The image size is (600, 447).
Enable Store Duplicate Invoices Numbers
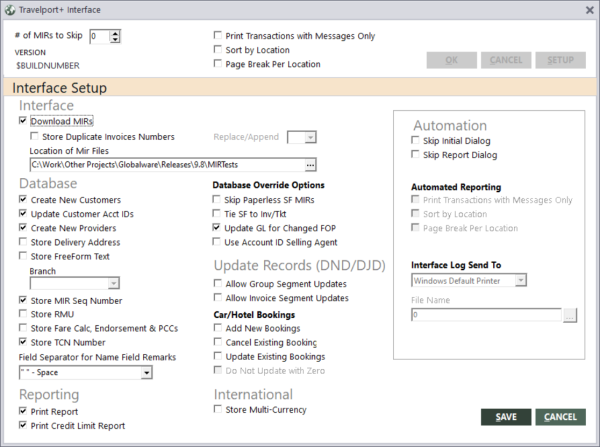pyautogui.click(x=34, y=136)
